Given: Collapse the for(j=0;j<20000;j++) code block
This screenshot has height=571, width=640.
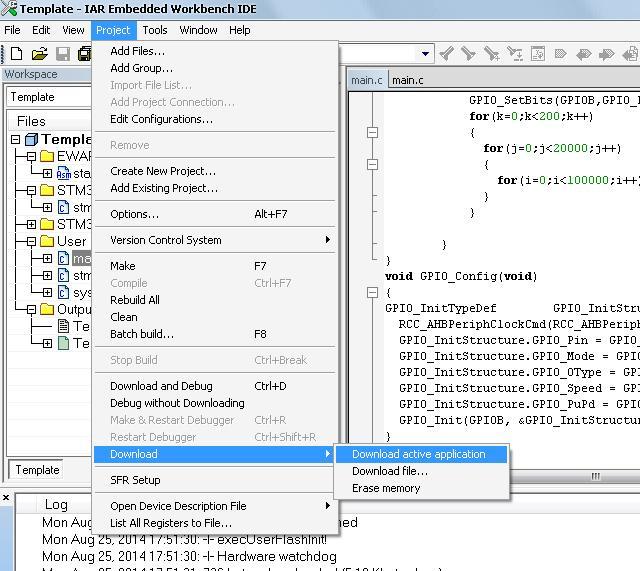Looking at the screenshot, I should [372, 164].
